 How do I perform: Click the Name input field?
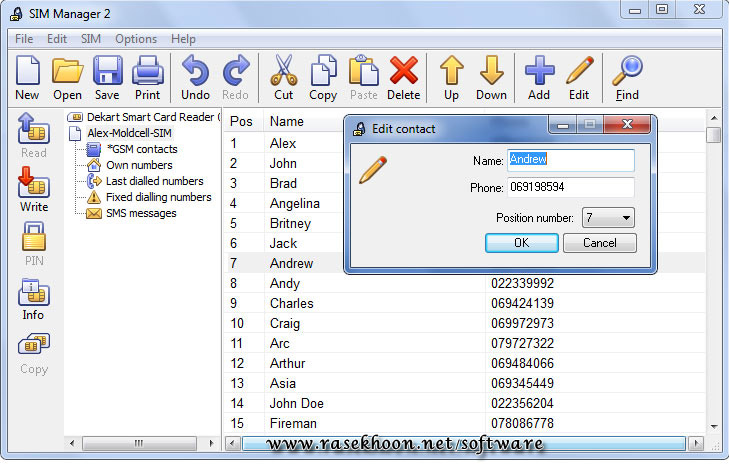(x=570, y=159)
